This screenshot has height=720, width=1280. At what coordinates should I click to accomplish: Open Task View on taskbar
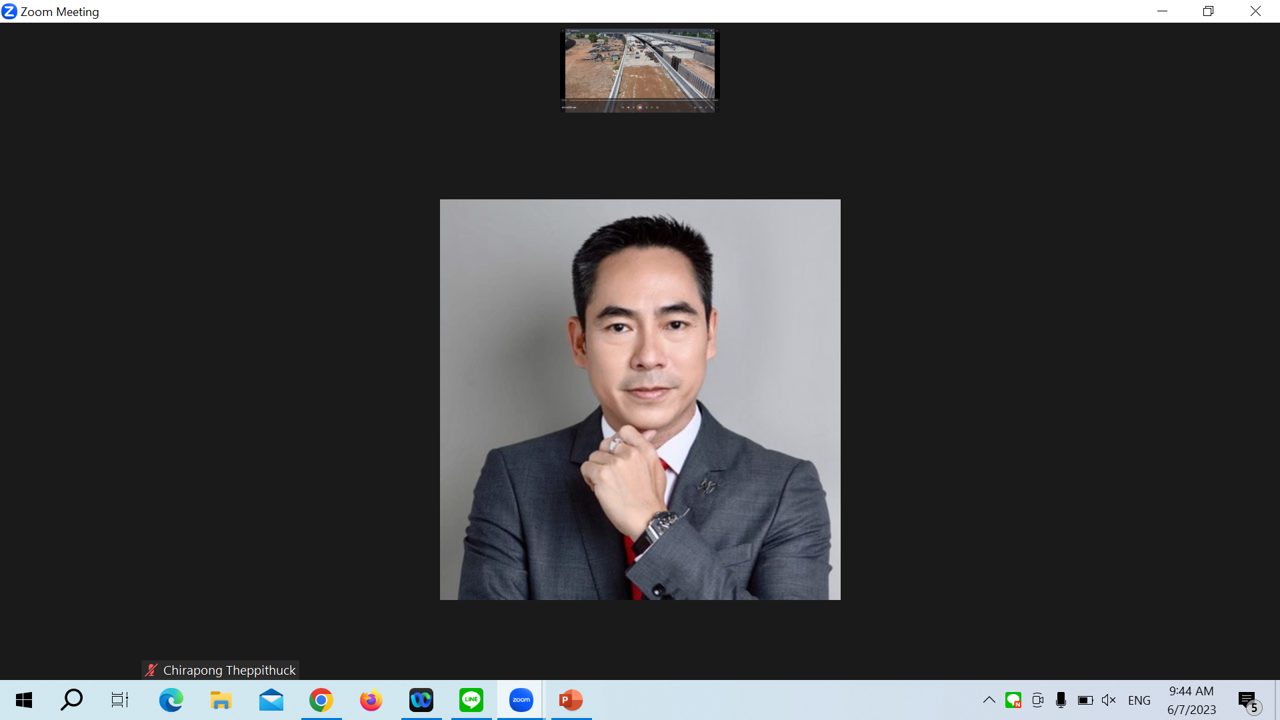(x=120, y=700)
